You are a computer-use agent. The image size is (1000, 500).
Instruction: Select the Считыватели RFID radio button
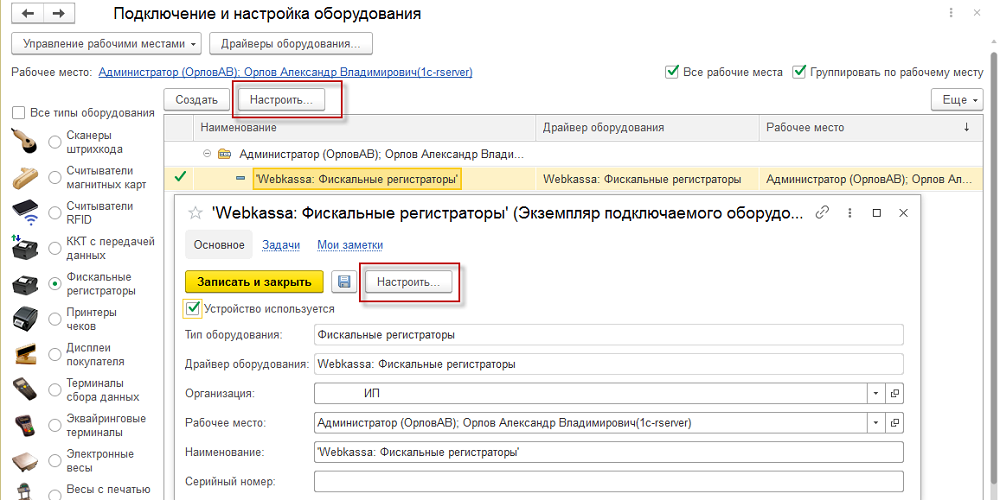click(x=55, y=214)
